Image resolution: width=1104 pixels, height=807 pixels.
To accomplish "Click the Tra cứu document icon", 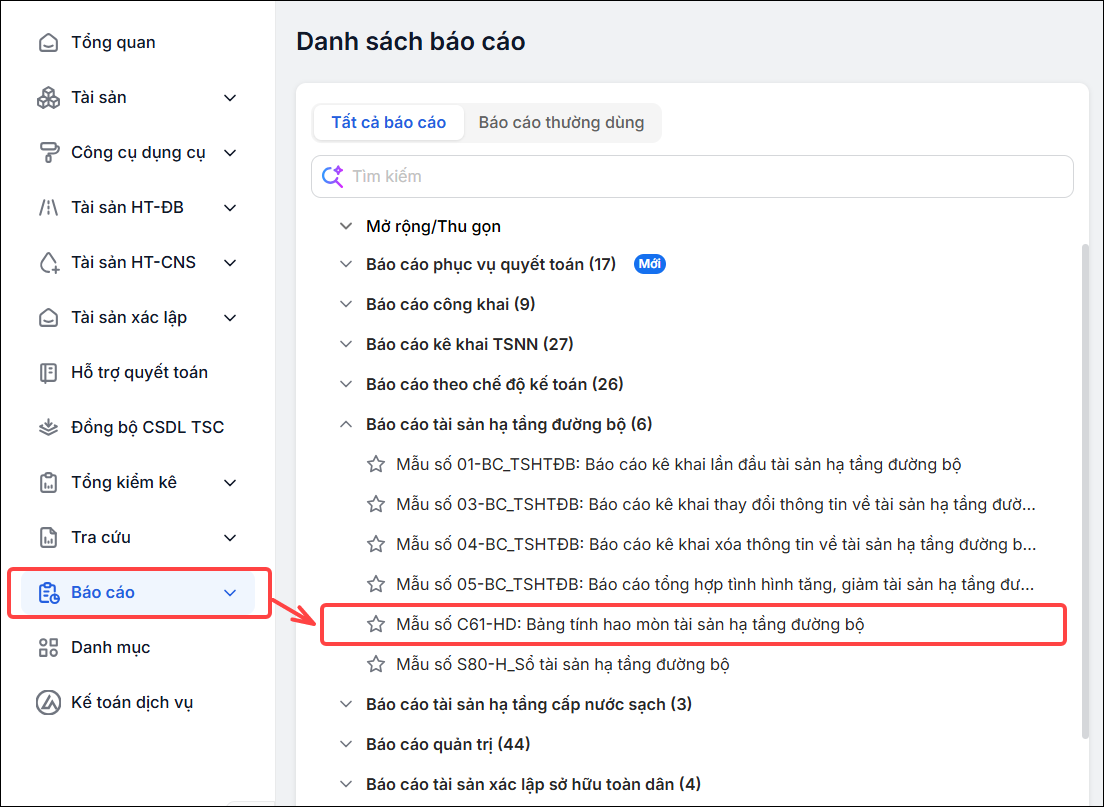I will click(x=48, y=537).
